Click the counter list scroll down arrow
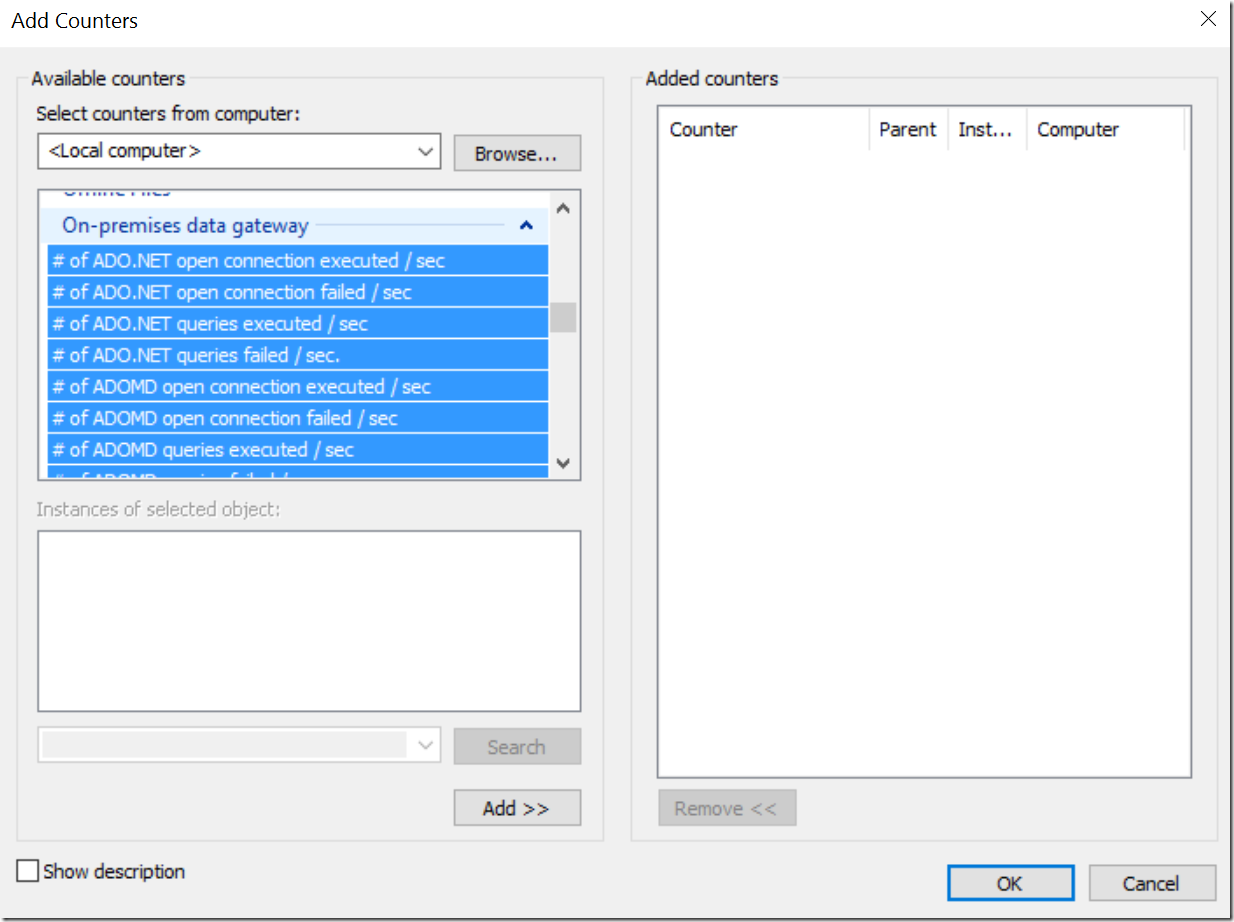Viewport: 1234px width, 922px height. (563, 463)
